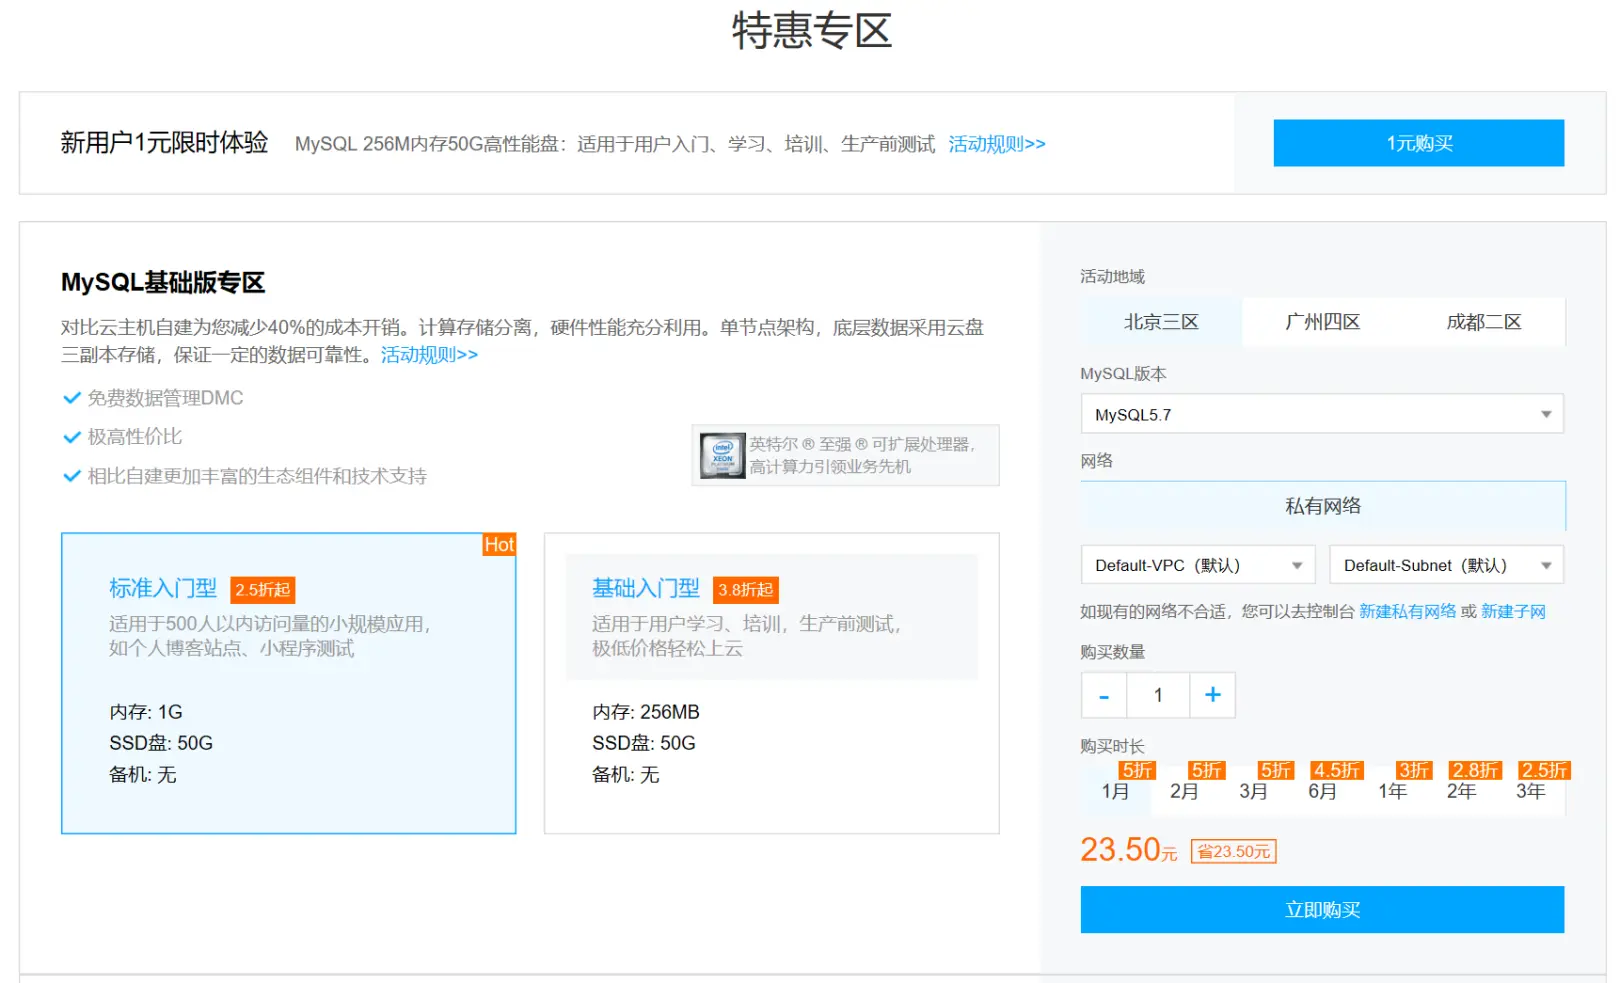Click the checkmark beside 免费数据管理DMC
Screen dimensions: 1620x983
coord(72,398)
